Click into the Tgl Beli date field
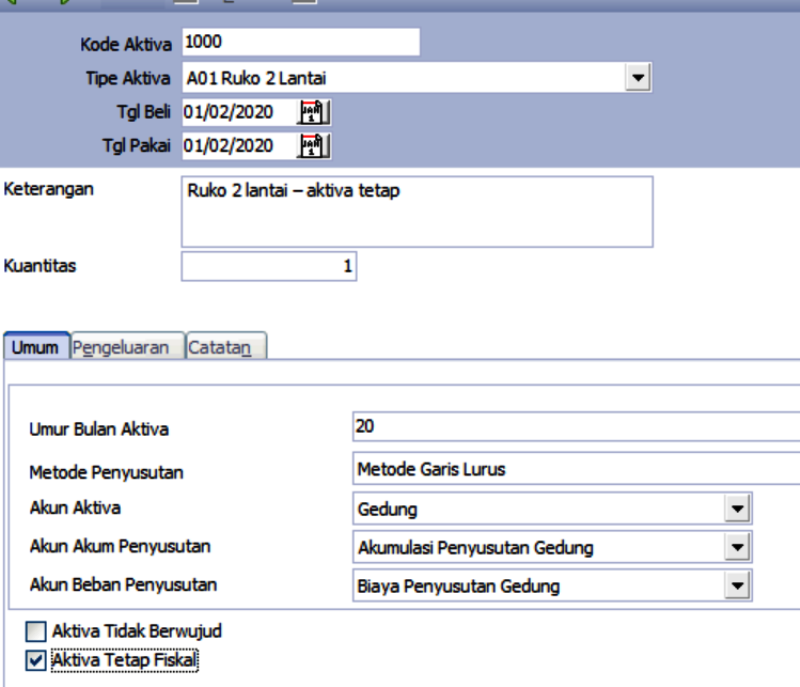 pos(238,112)
